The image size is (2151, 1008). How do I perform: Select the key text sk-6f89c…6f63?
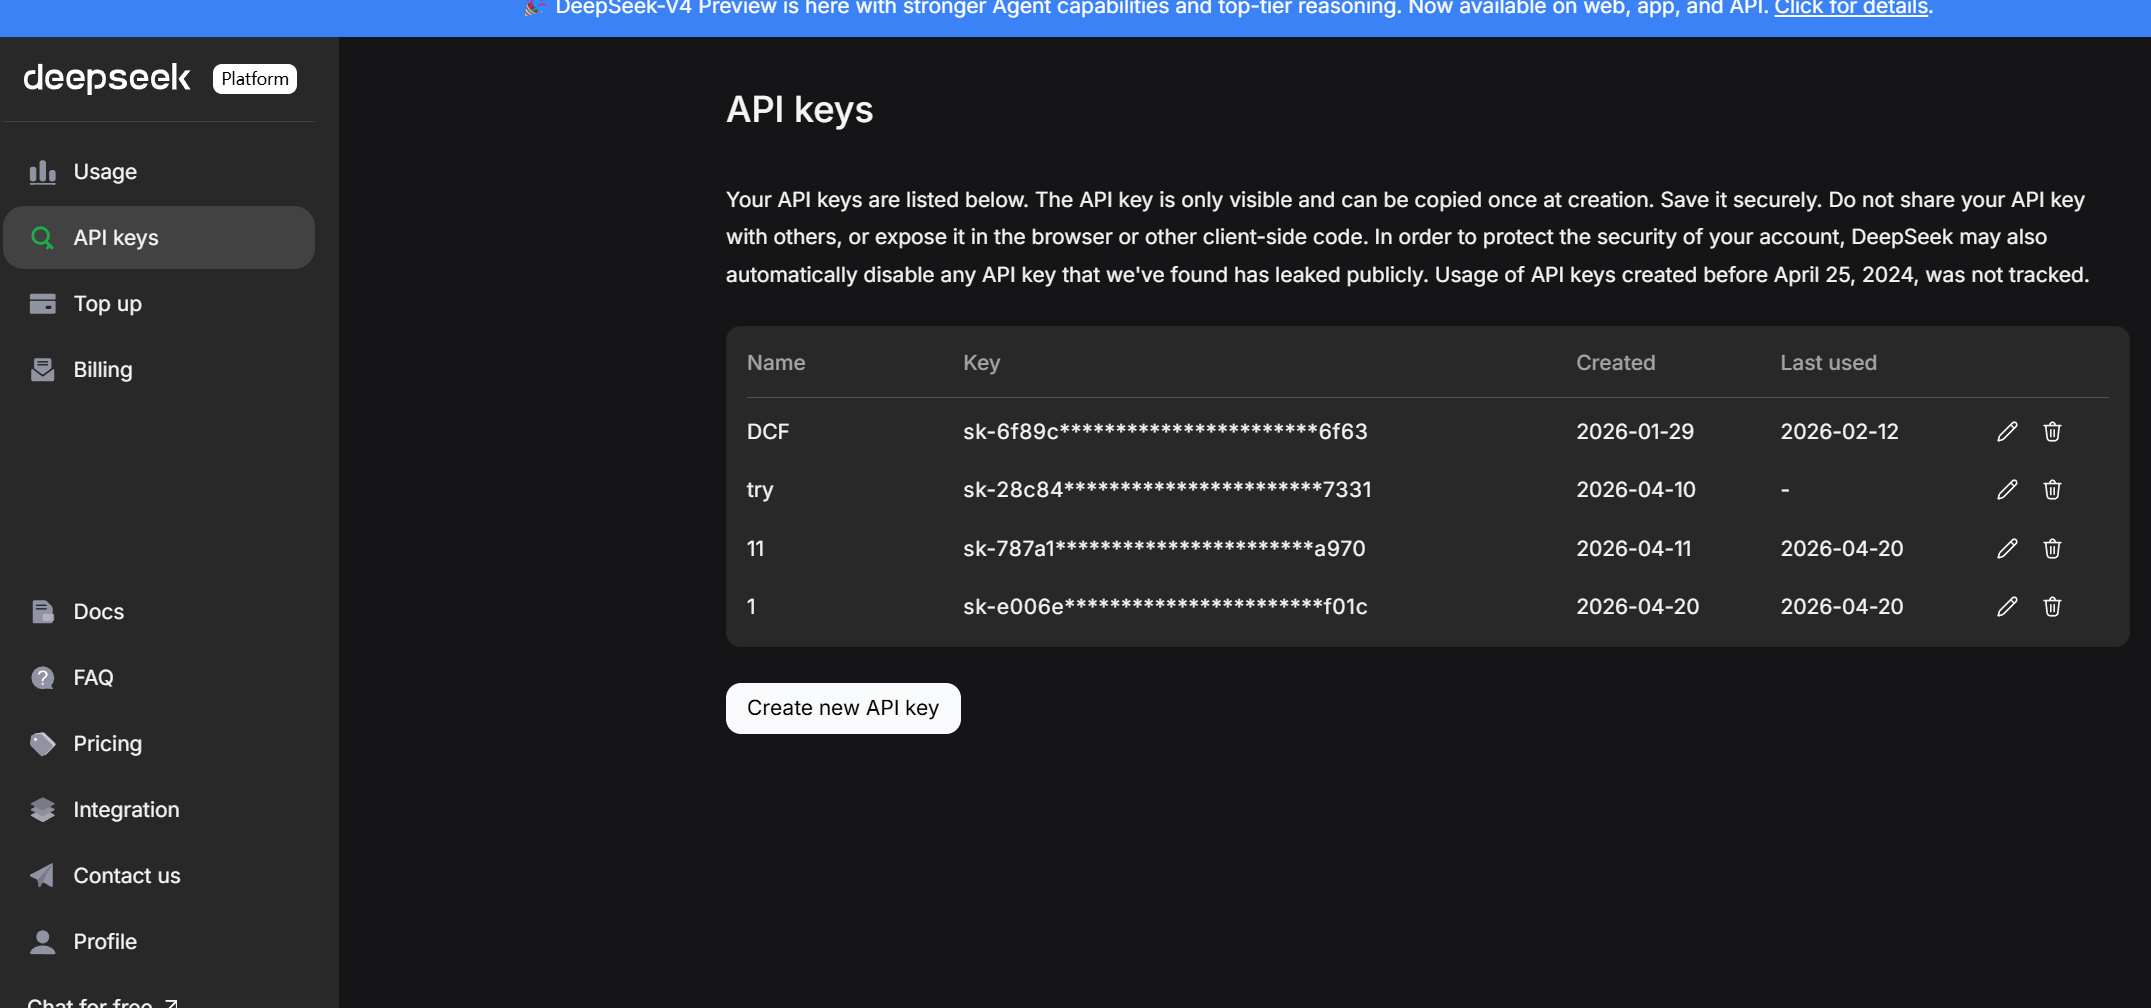point(1165,432)
